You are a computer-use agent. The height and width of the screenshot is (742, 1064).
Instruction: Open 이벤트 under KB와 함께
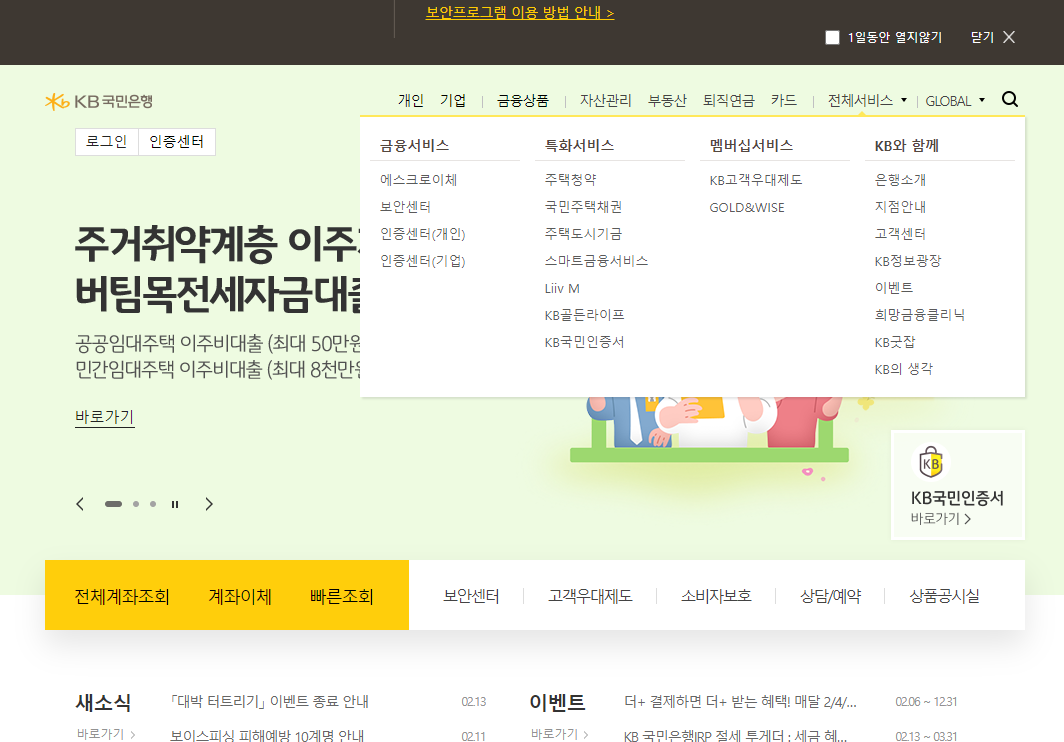pos(894,288)
